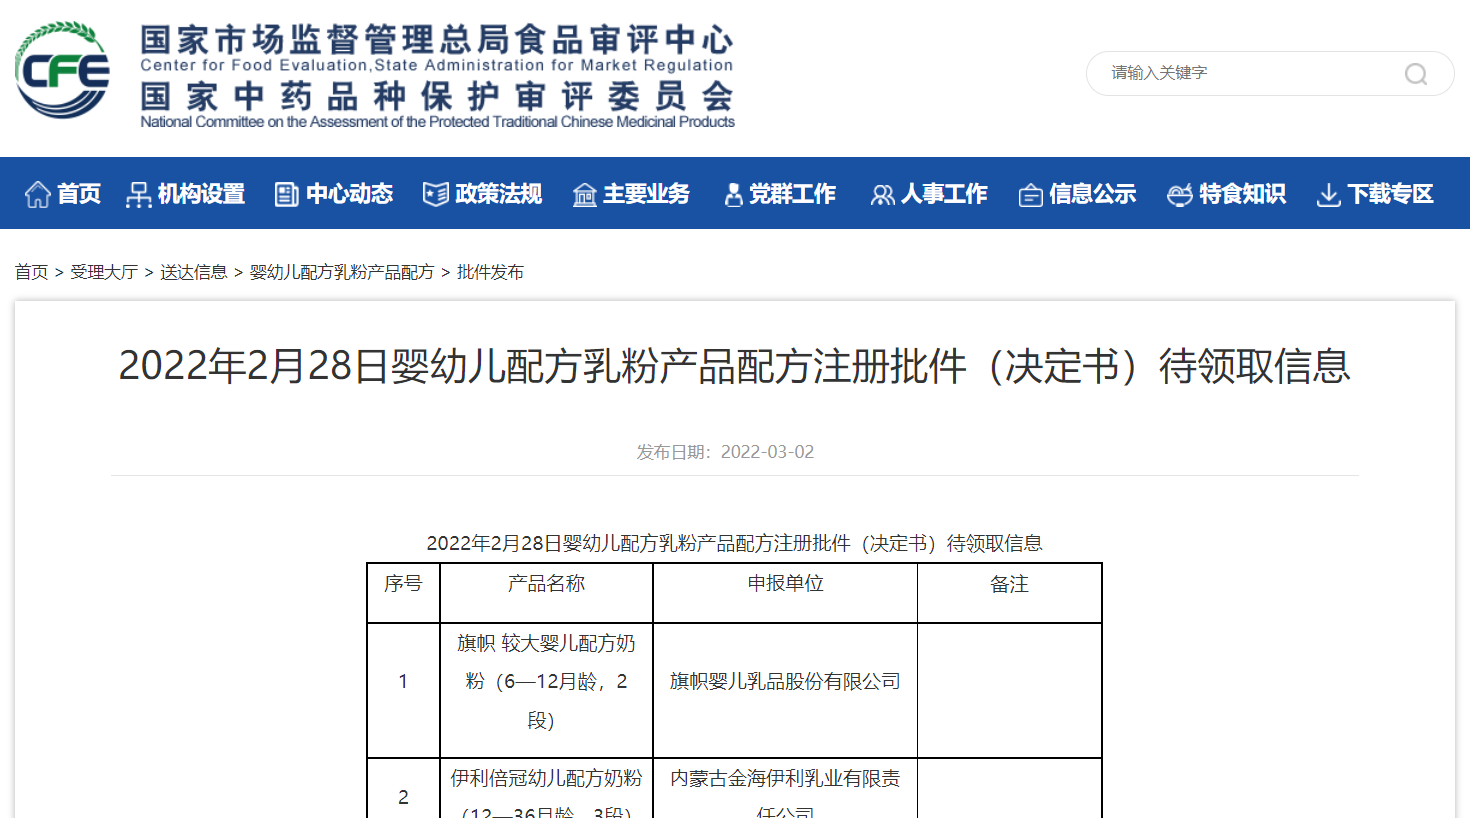Viewport: 1470px width, 818px height.
Task: Click the table caption above the 序号 header
Action: point(735,543)
